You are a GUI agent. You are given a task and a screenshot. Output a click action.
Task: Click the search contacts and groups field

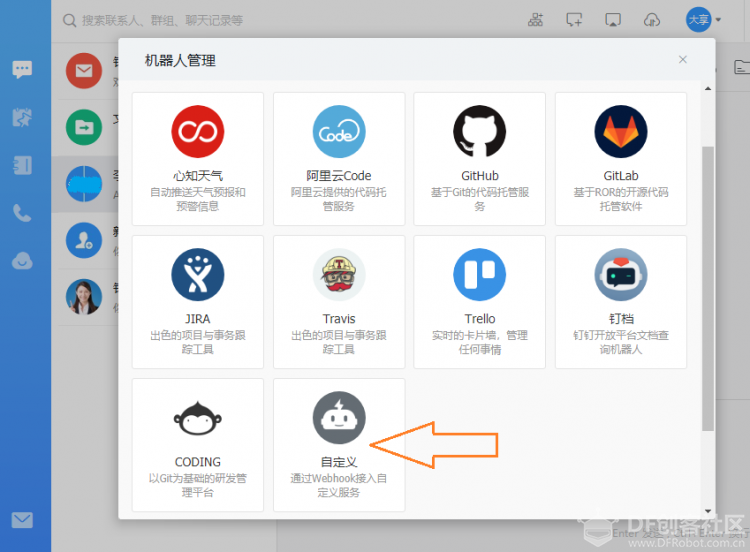click(163, 21)
